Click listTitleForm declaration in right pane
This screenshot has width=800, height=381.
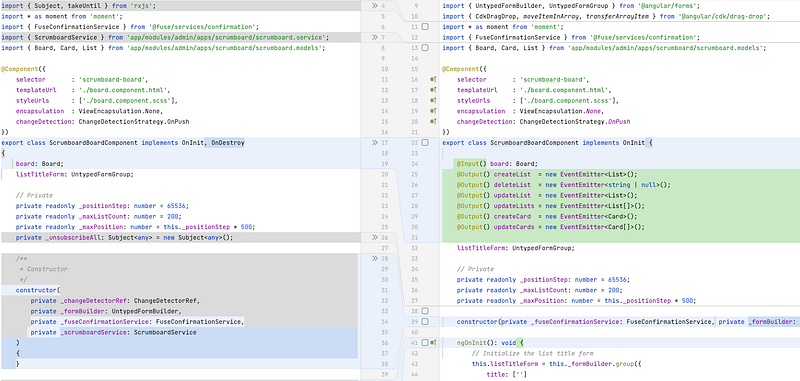pyautogui.click(x=480, y=248)
